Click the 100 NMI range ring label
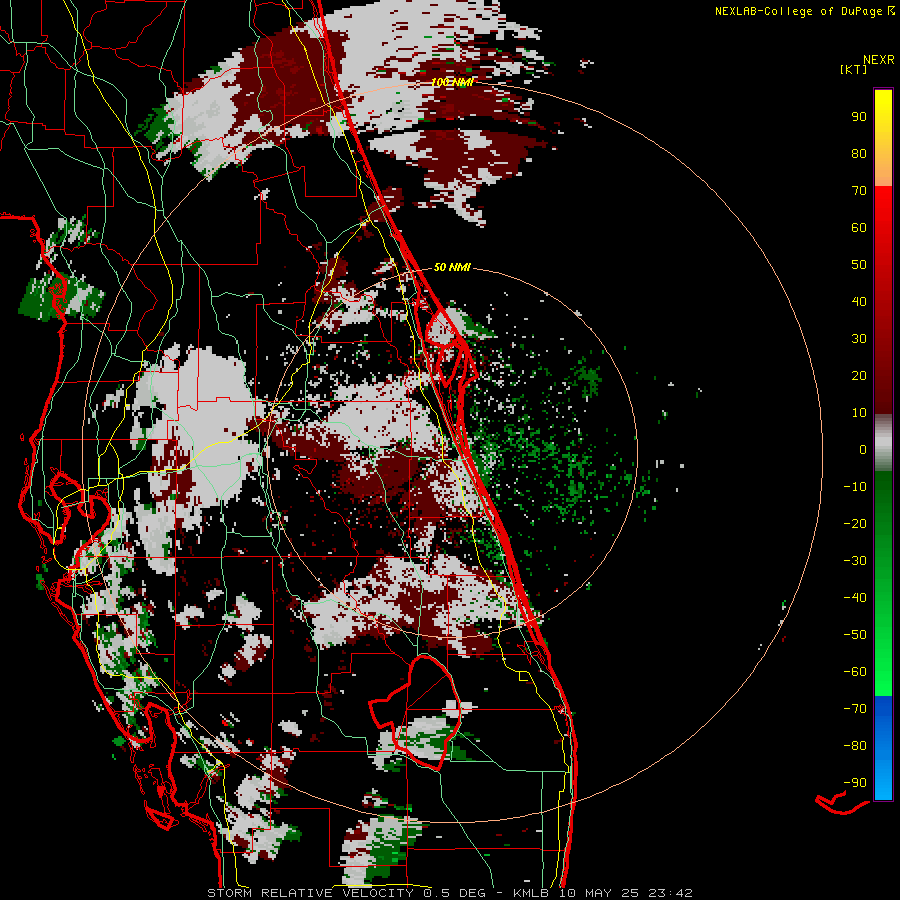Screen dimensions: 900x900 pyautogui.click(x=452, y=82)
